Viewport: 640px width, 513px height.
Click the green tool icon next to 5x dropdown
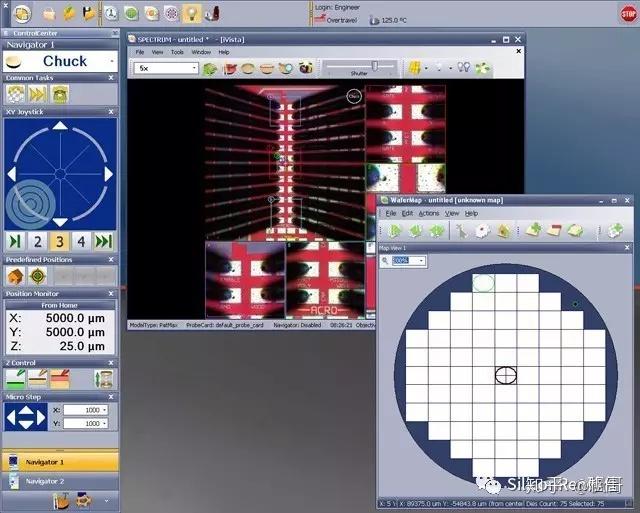(210, 68)
